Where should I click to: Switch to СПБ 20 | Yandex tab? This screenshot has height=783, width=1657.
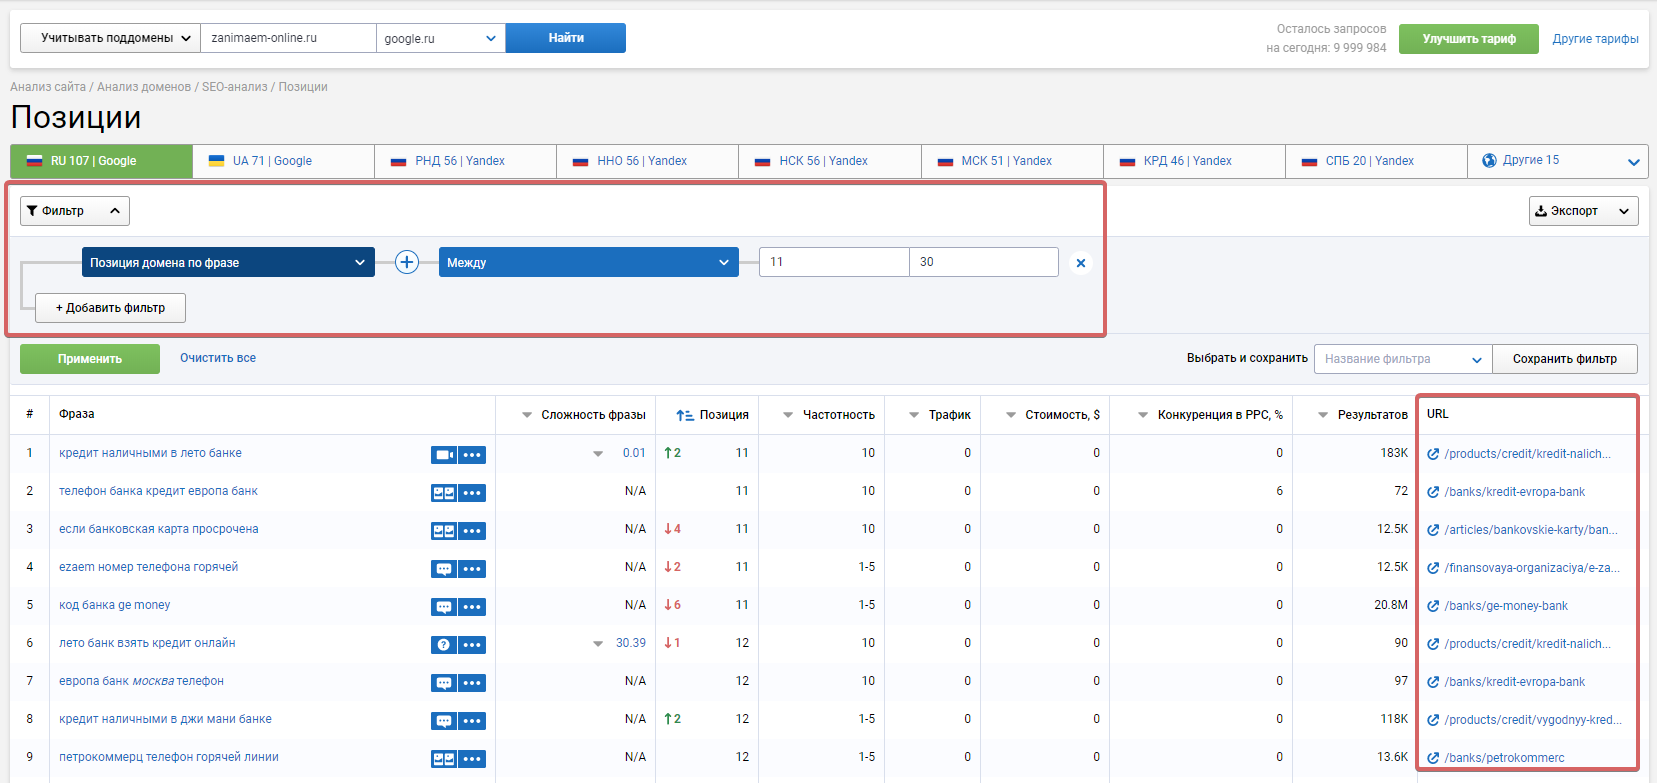click(1376, 161)
